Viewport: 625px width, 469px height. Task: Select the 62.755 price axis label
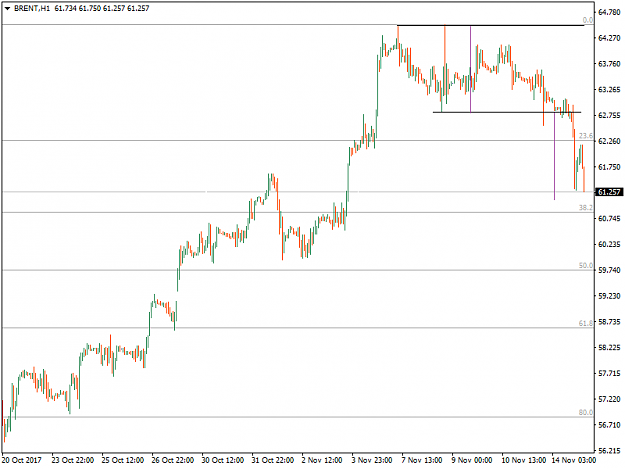click(x=609, y=115)
